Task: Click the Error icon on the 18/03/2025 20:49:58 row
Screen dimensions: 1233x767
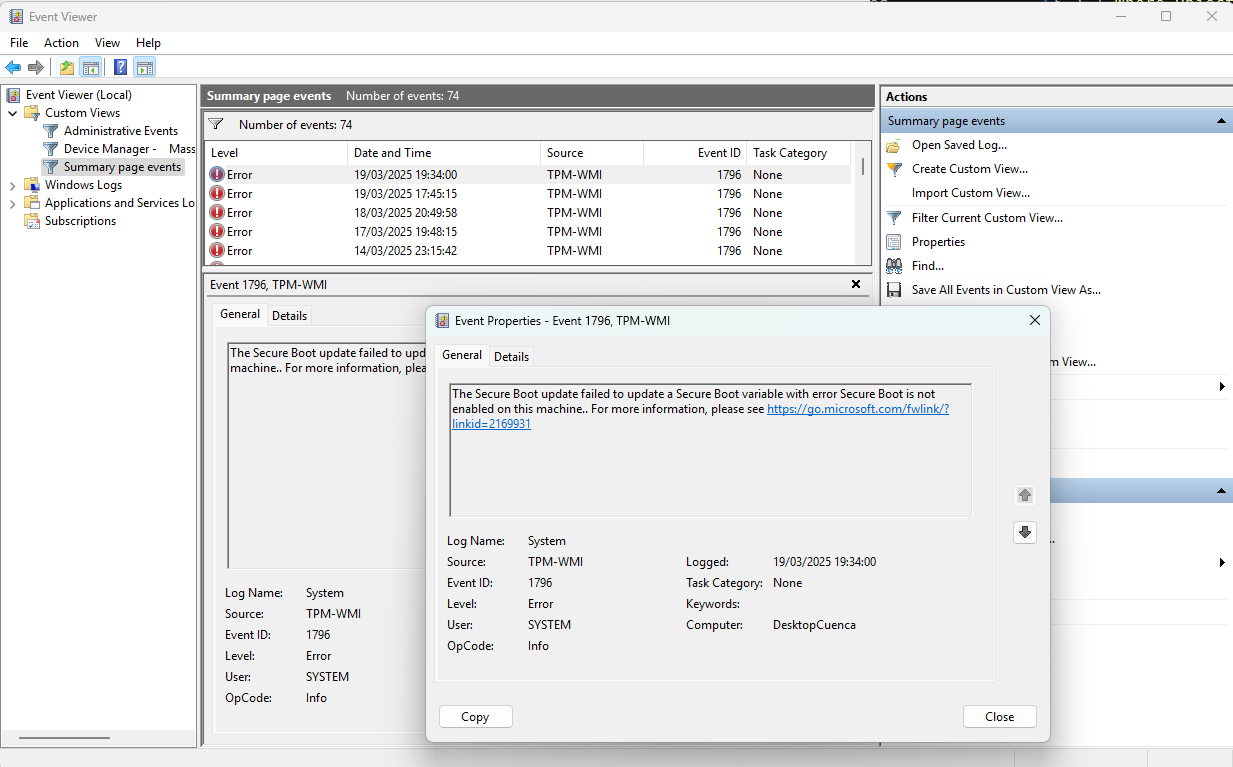Action: [x=217, y=212]
